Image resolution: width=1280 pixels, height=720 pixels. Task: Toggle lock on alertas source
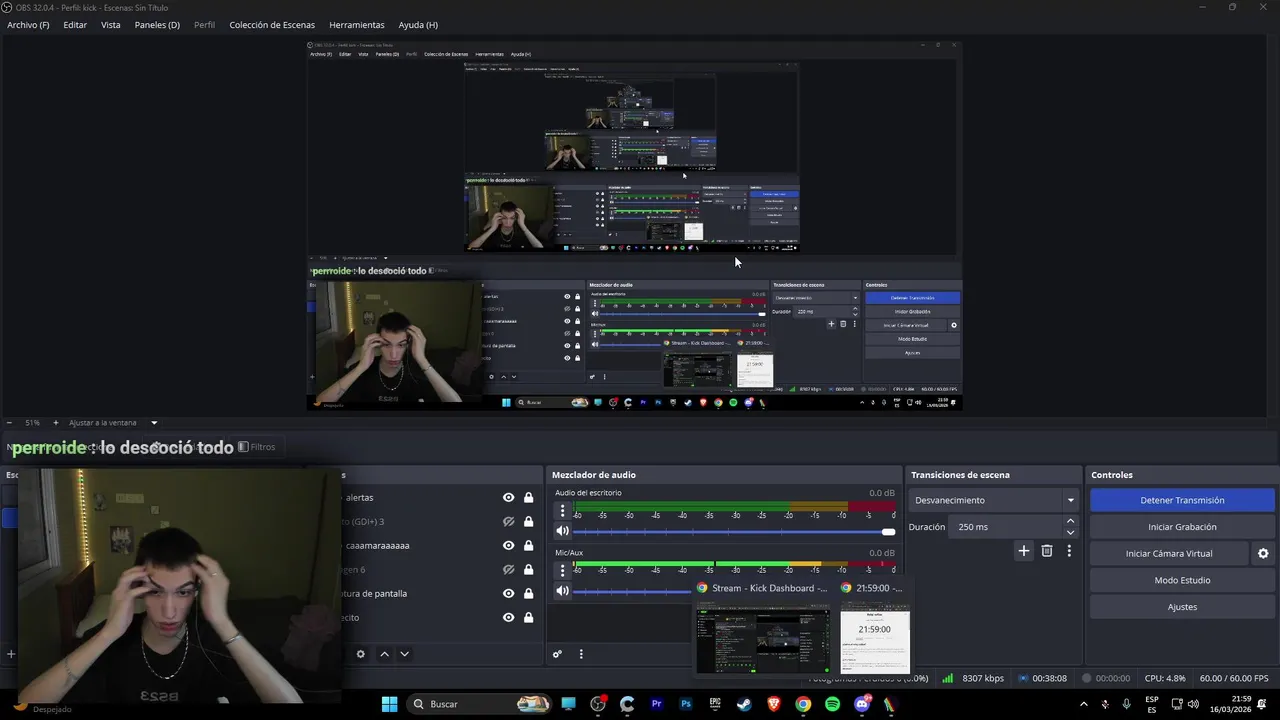pyautogui.click(x=528, y=498)
